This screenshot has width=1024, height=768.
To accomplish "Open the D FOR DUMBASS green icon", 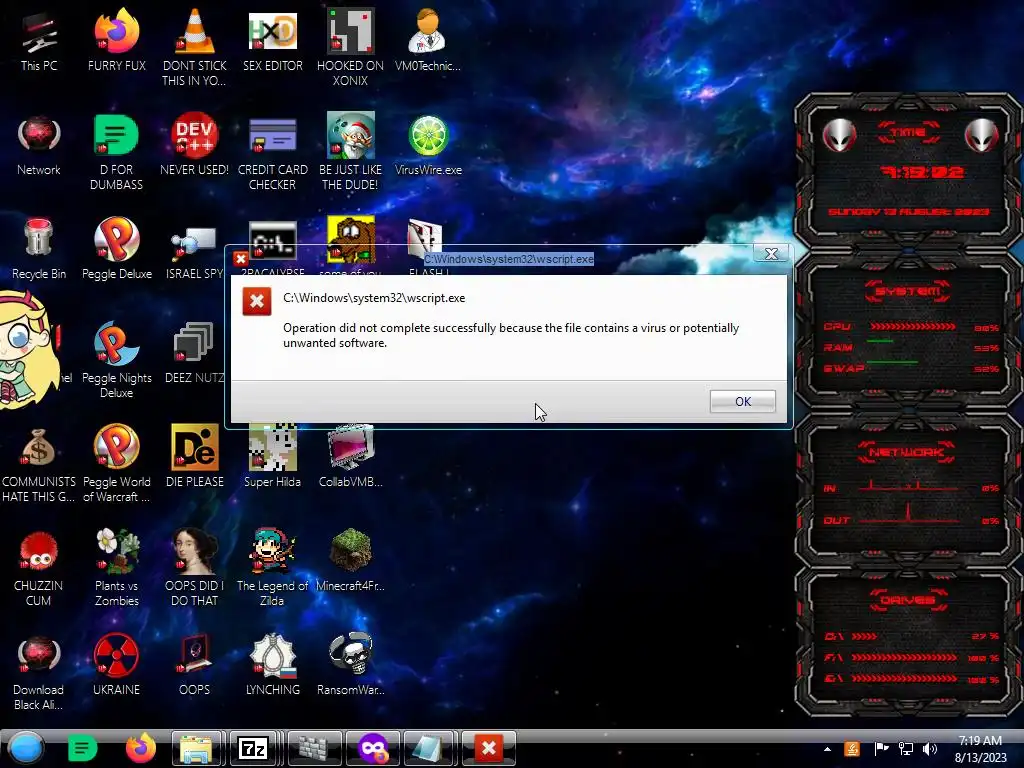I will (116, 152).
